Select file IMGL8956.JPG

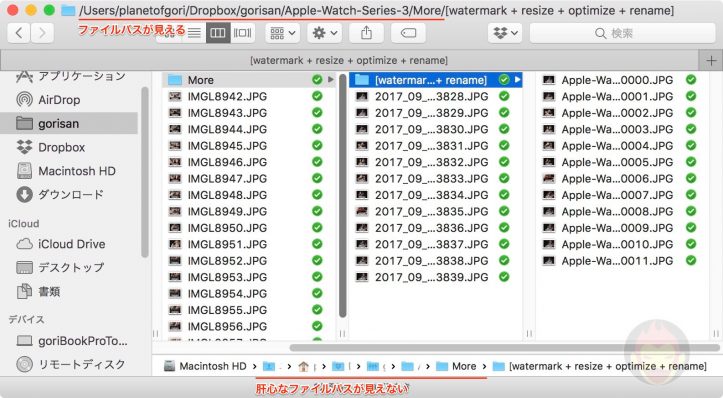[249, 327]
